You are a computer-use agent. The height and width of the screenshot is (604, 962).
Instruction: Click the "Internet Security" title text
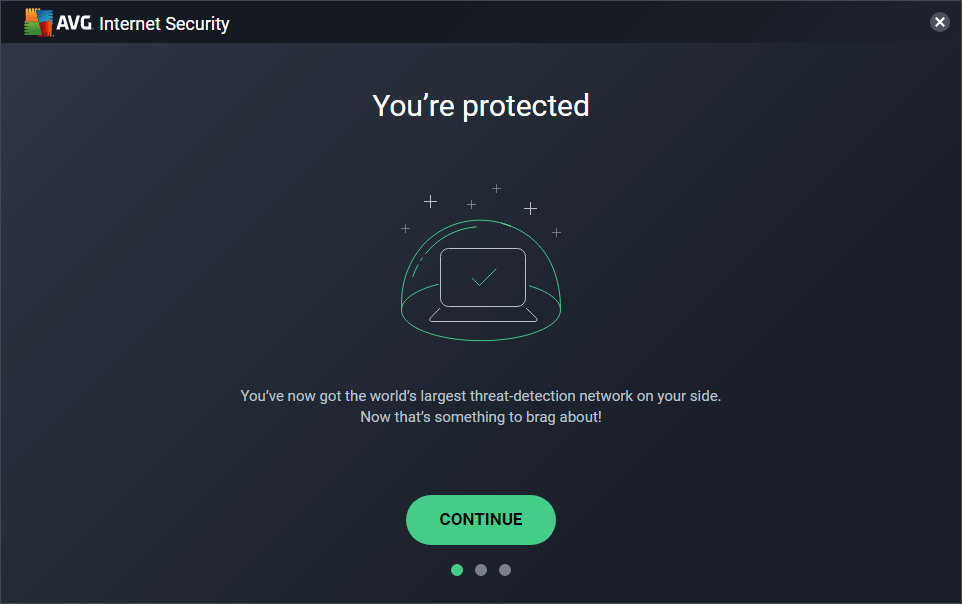[x=164, y=24]
